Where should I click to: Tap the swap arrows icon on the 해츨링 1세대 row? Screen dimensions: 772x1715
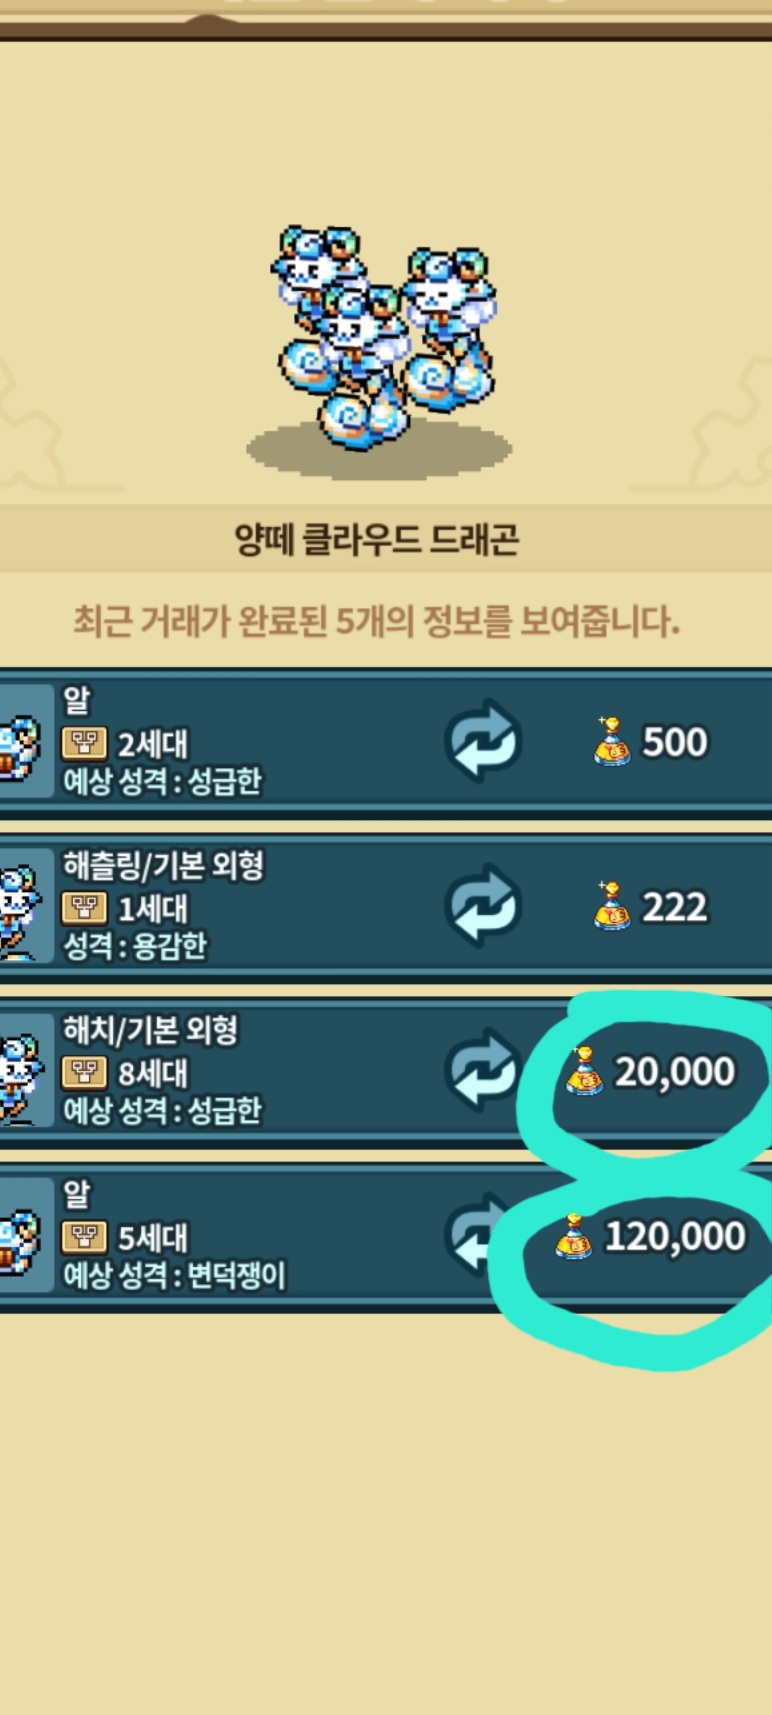tap(483, 906)
